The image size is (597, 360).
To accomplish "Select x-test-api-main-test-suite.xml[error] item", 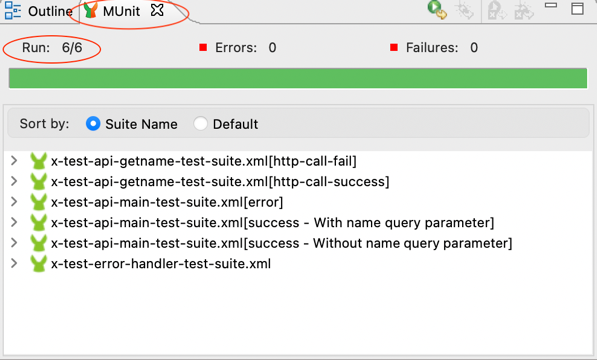I will [167, 202].
